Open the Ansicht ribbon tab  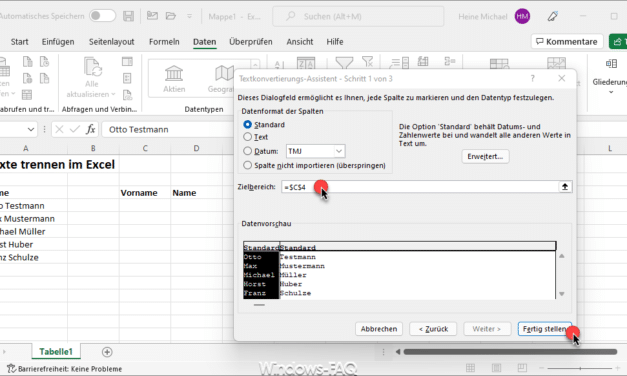coord(300,42)
